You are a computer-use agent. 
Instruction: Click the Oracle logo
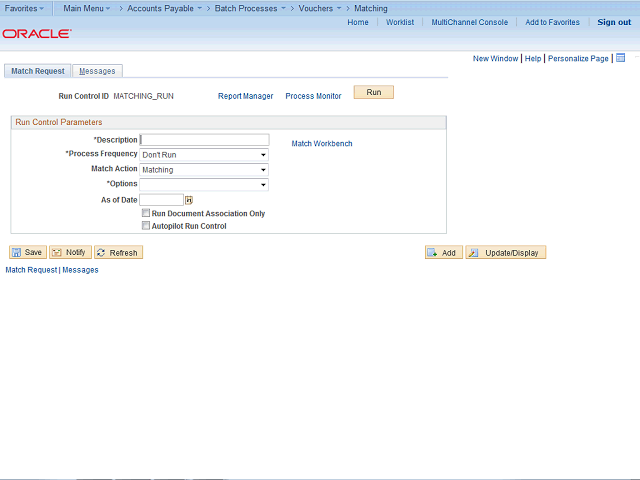(37, 33)
